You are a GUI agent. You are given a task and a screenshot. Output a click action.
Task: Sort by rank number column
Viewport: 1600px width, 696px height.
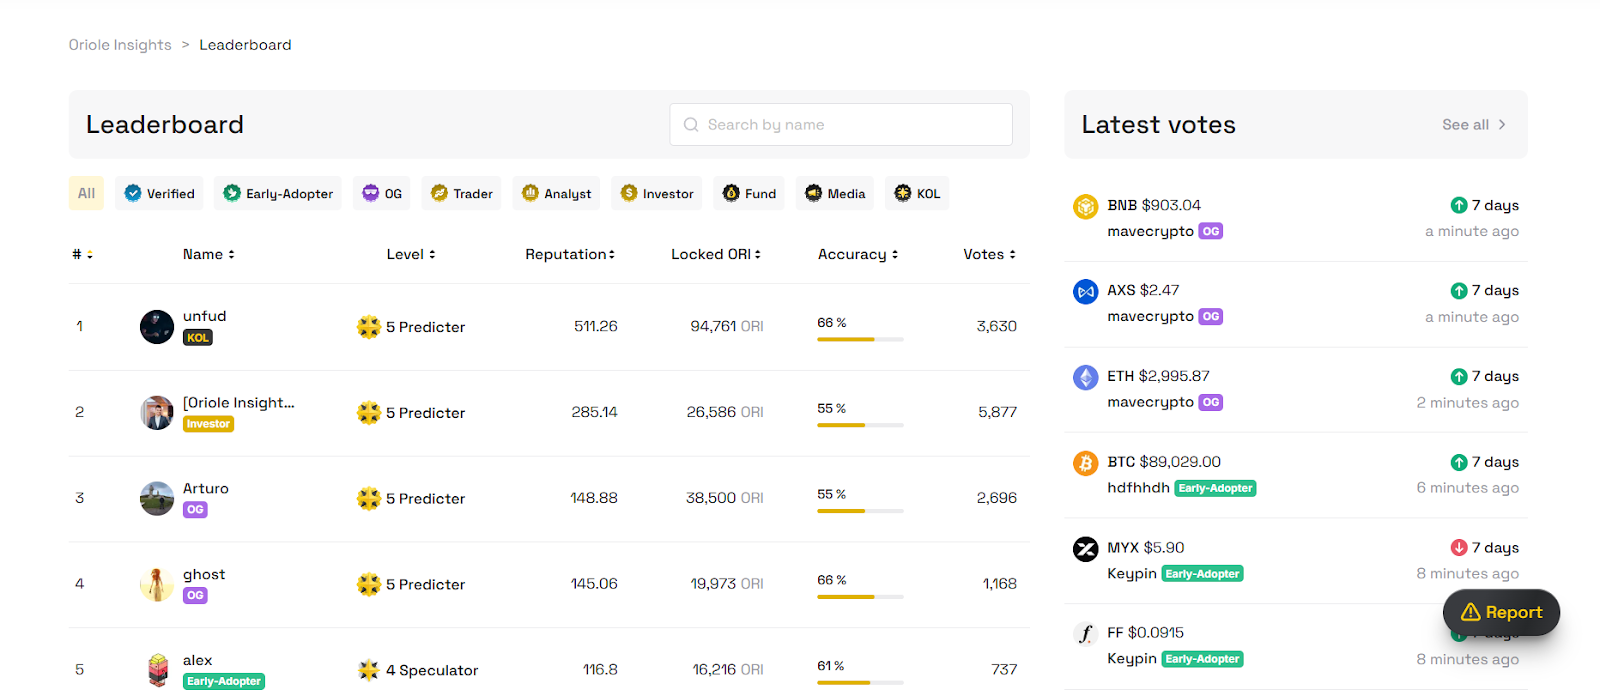coord(82,255)
